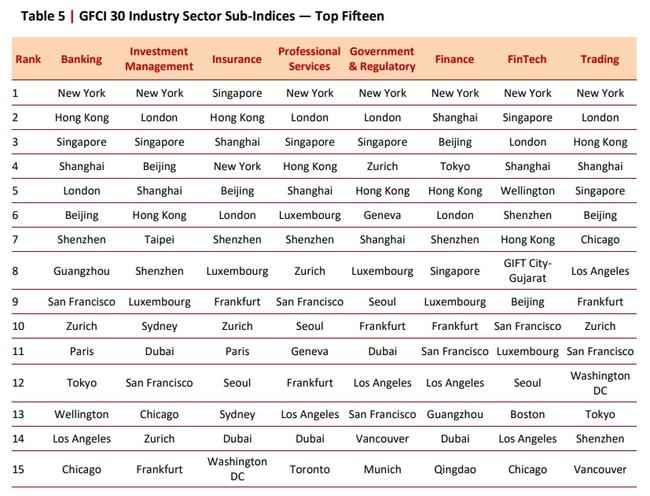Select the Boston cell in FinTech

point(527,414)
